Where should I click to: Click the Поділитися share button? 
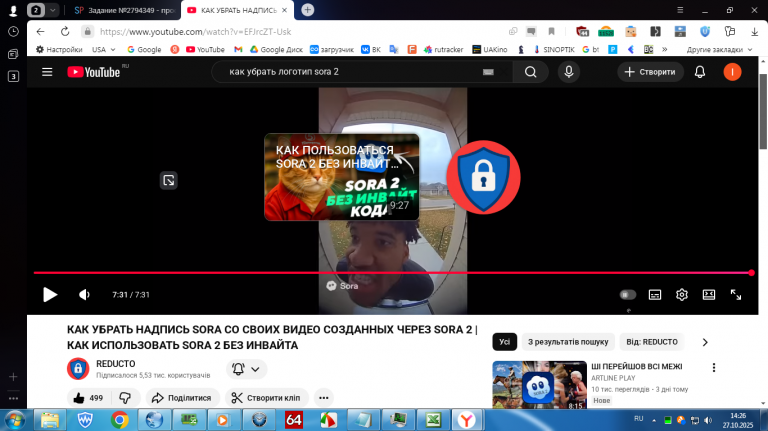tap(182, 398)
